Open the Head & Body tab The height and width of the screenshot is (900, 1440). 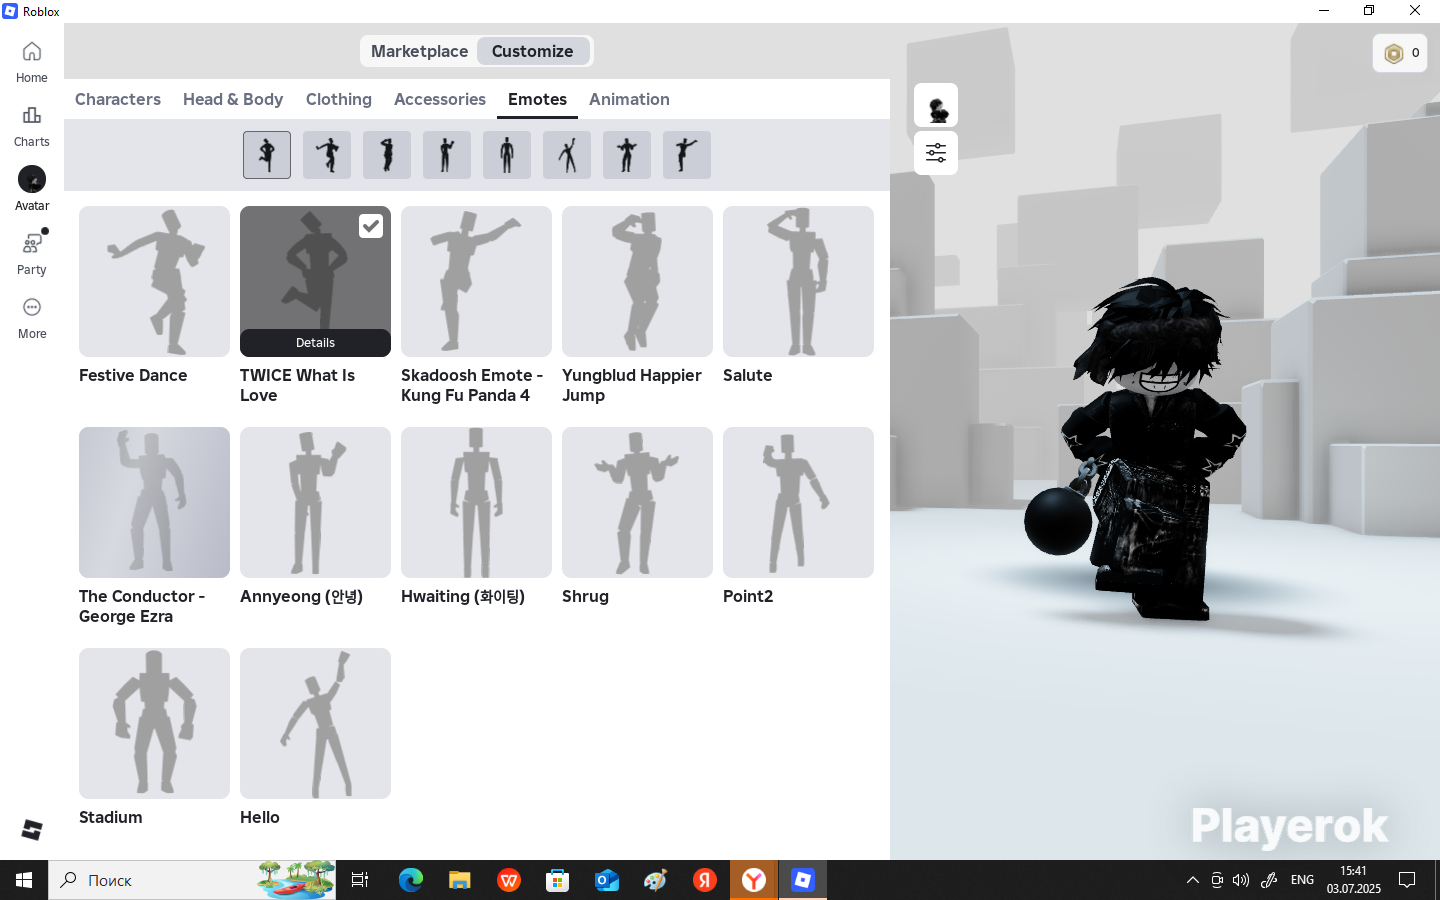[233, 99]
